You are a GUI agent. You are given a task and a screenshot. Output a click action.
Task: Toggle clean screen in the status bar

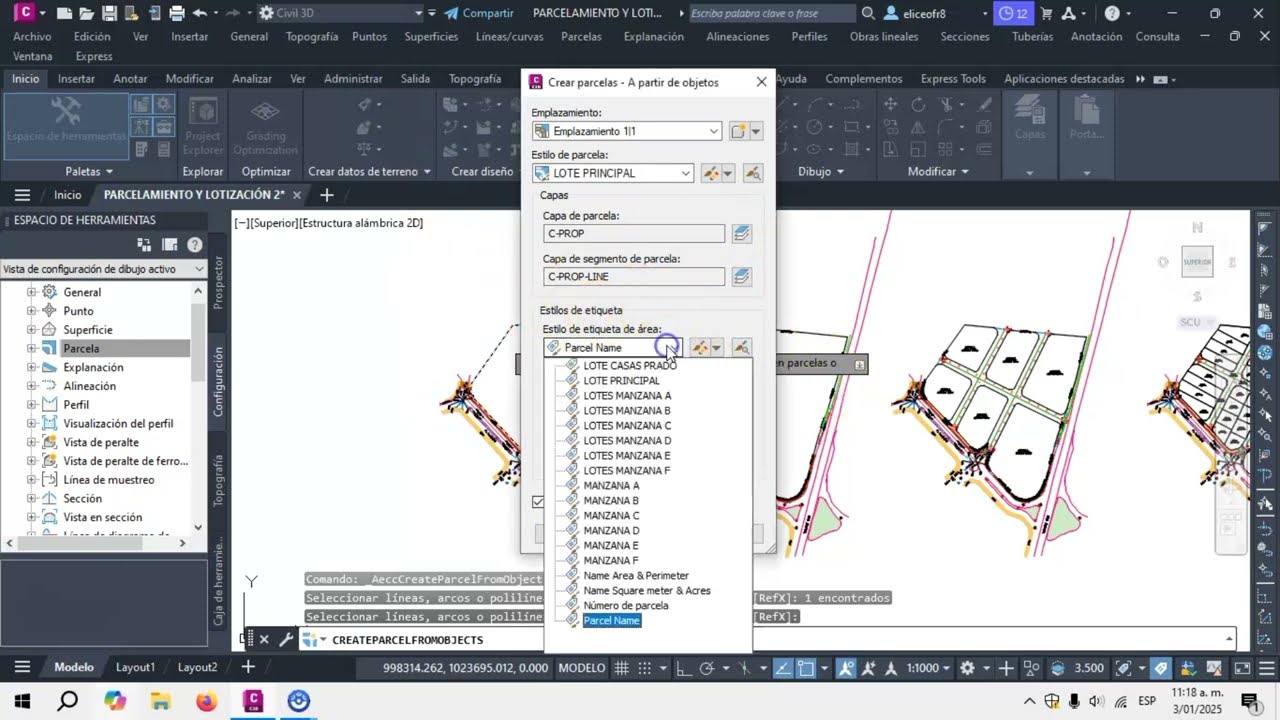(x=1242, y=668)
